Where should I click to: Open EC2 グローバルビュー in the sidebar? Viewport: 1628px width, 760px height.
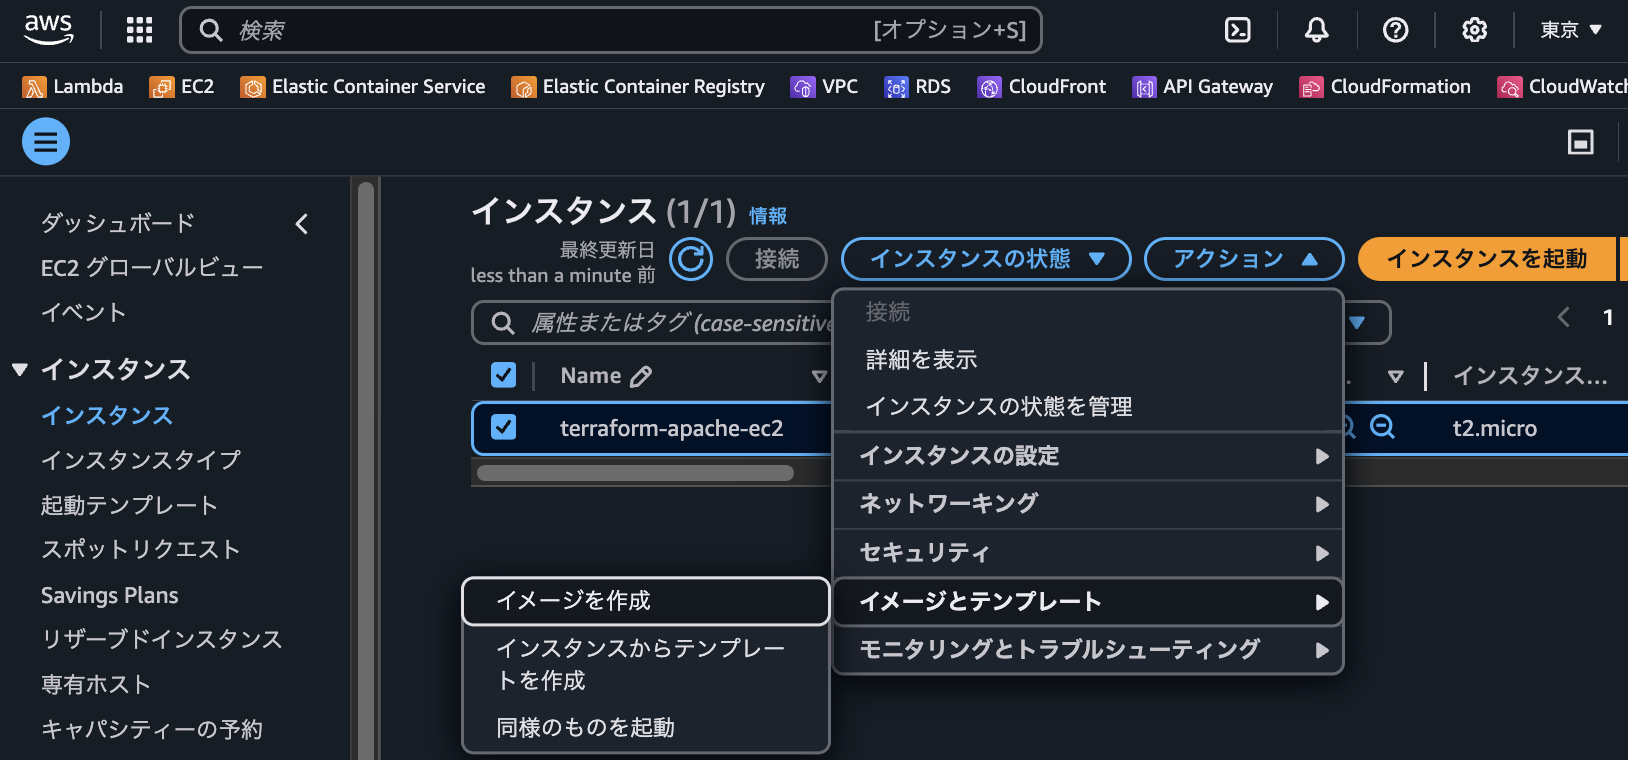[152, 268]
